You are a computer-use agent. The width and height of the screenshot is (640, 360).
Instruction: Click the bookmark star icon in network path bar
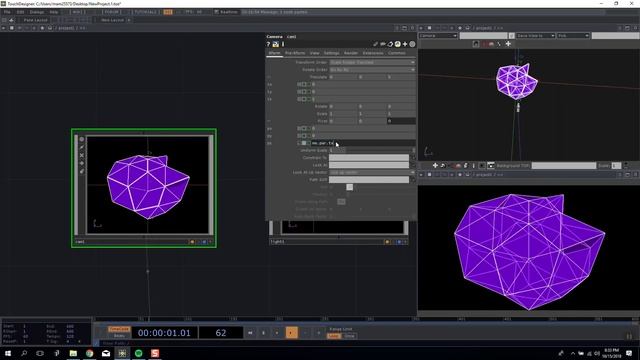[x=42, y=28]
